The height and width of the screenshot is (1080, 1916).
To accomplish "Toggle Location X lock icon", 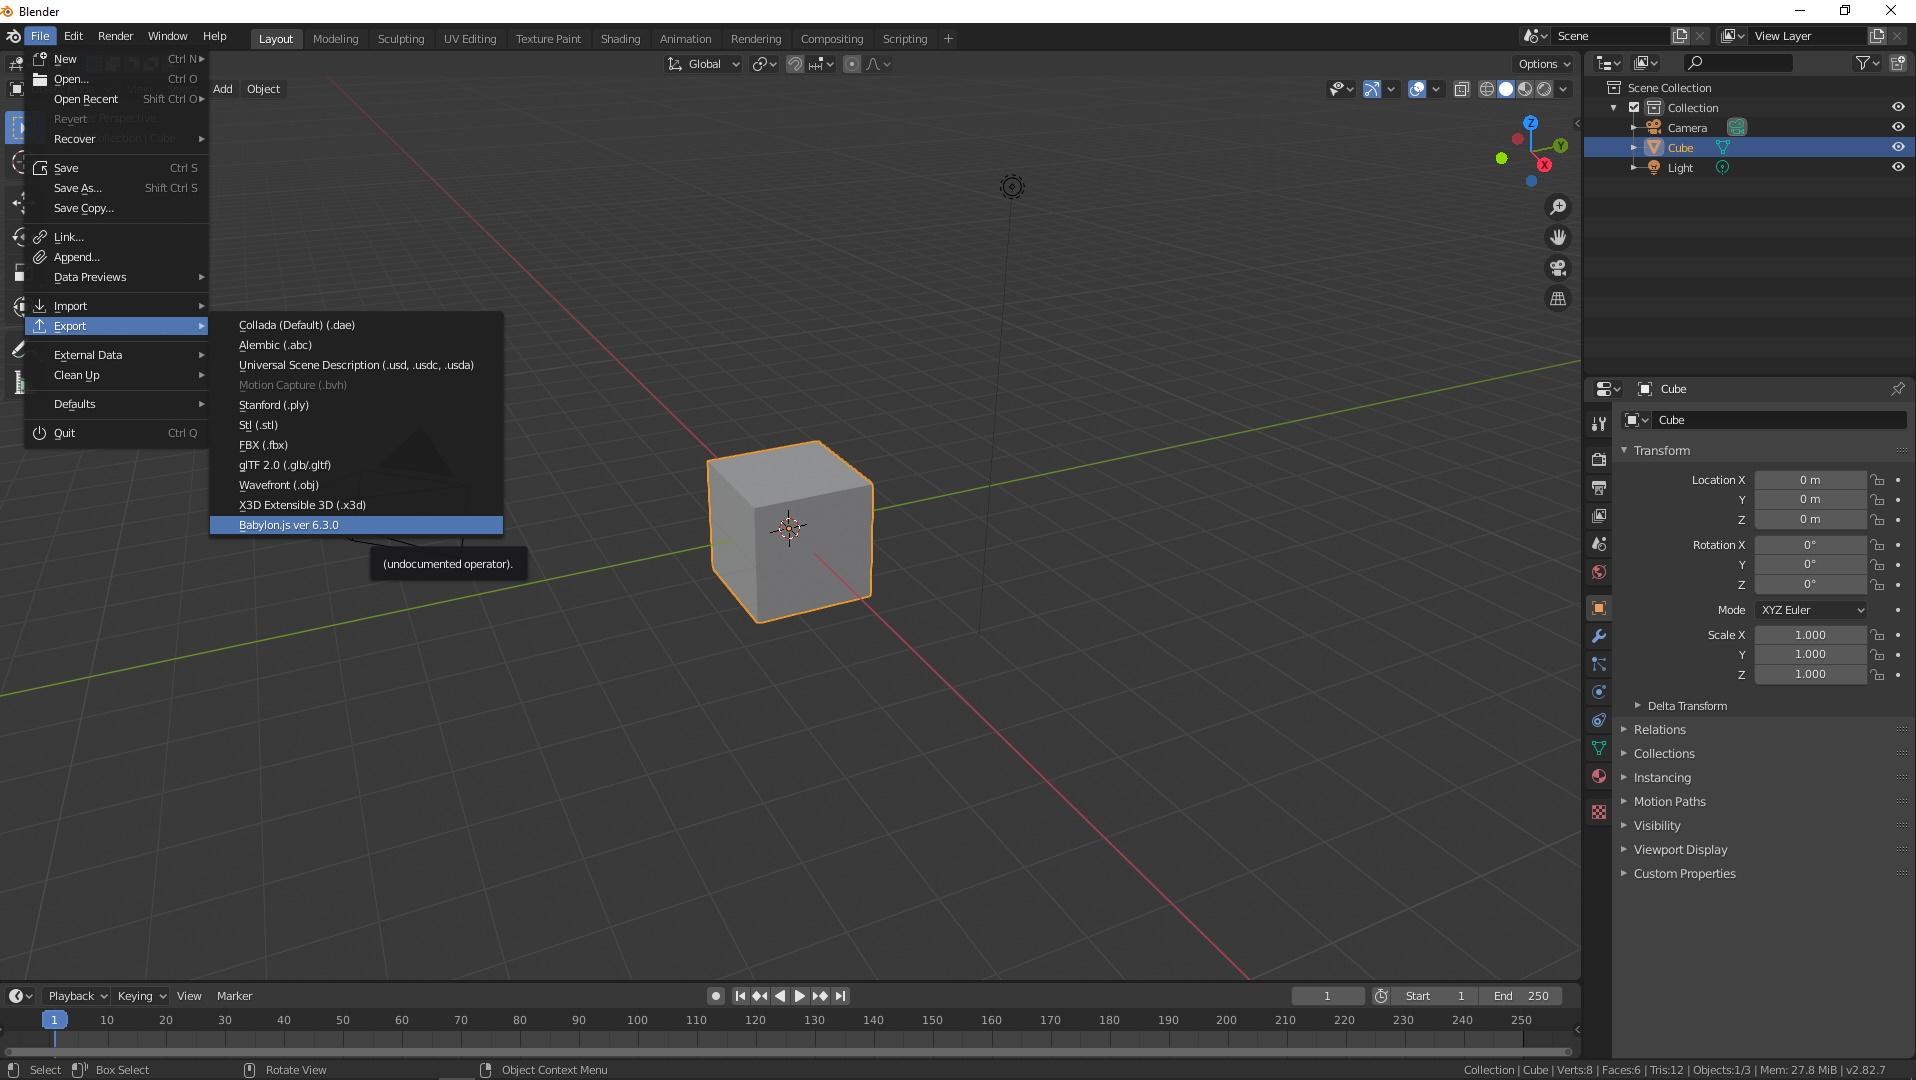I will (1878, 480).
